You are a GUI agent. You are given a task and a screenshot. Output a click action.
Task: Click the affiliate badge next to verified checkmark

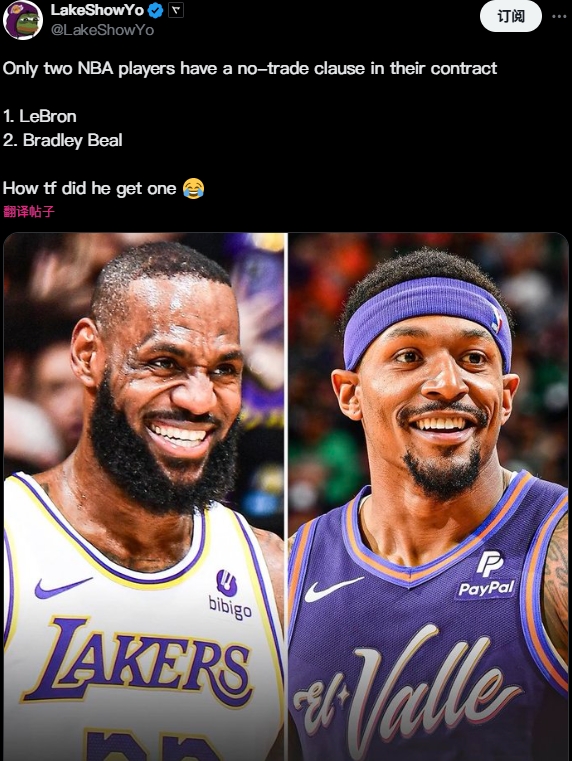(176, 10)
